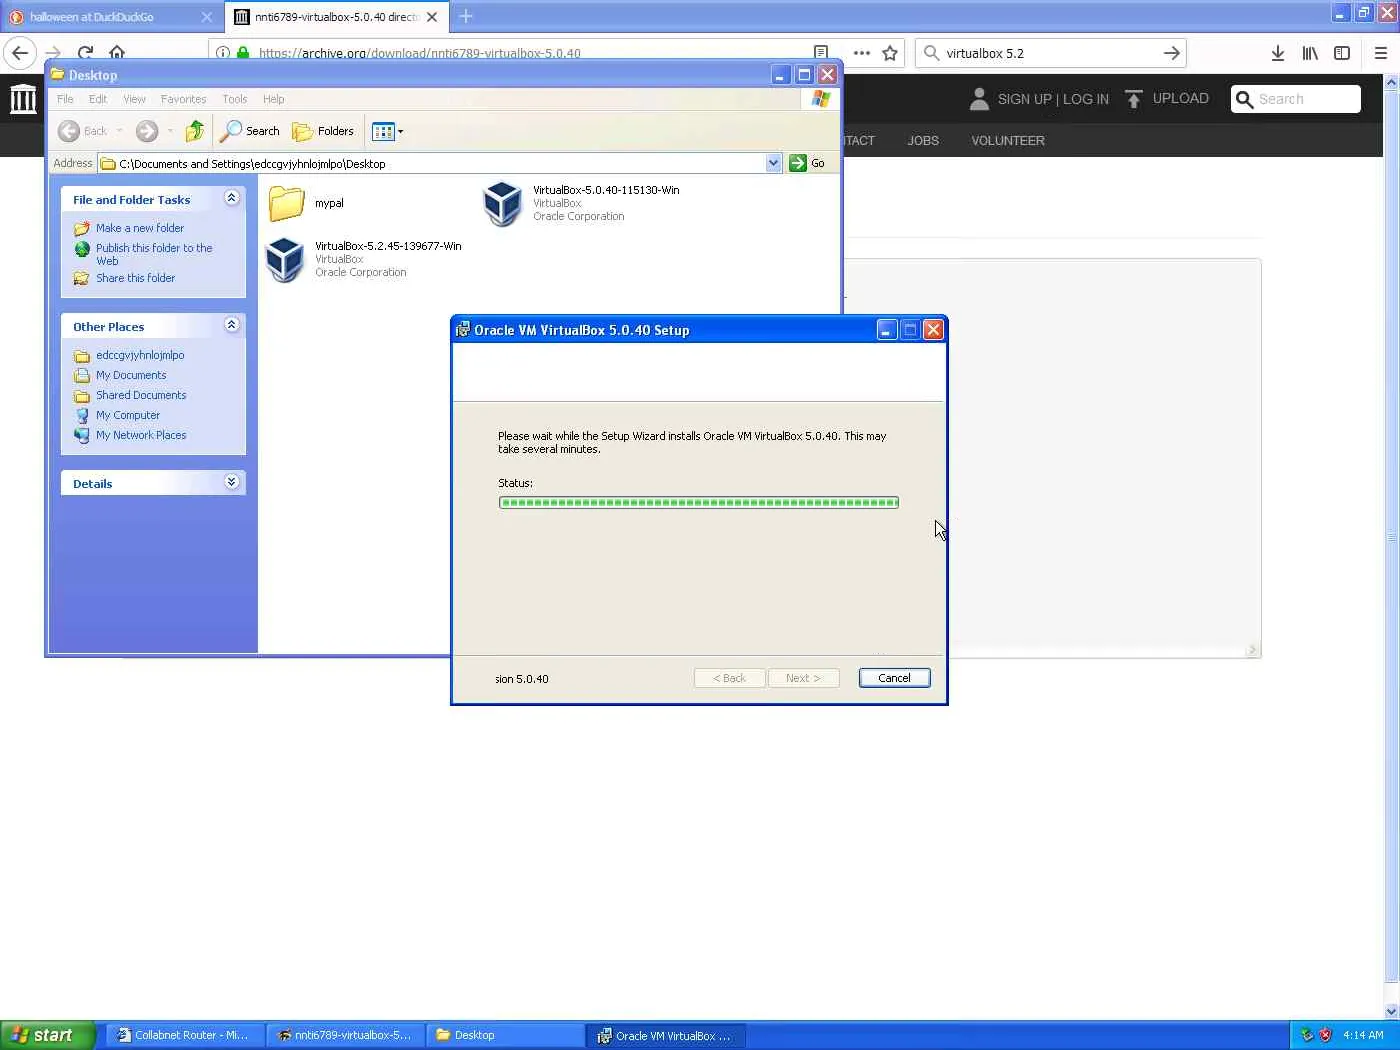Click the installation status progress bar
The image size is (1400, 1050).
click(x=699, y=502)
